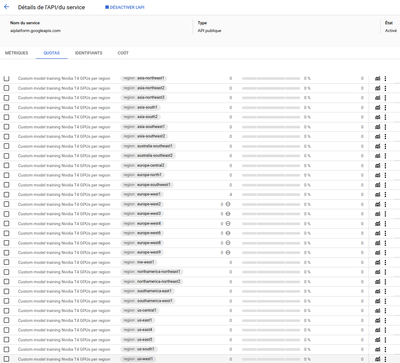Open the three-dot menu for europe-north1
This screenshot has width=400, height=363.
385,175
